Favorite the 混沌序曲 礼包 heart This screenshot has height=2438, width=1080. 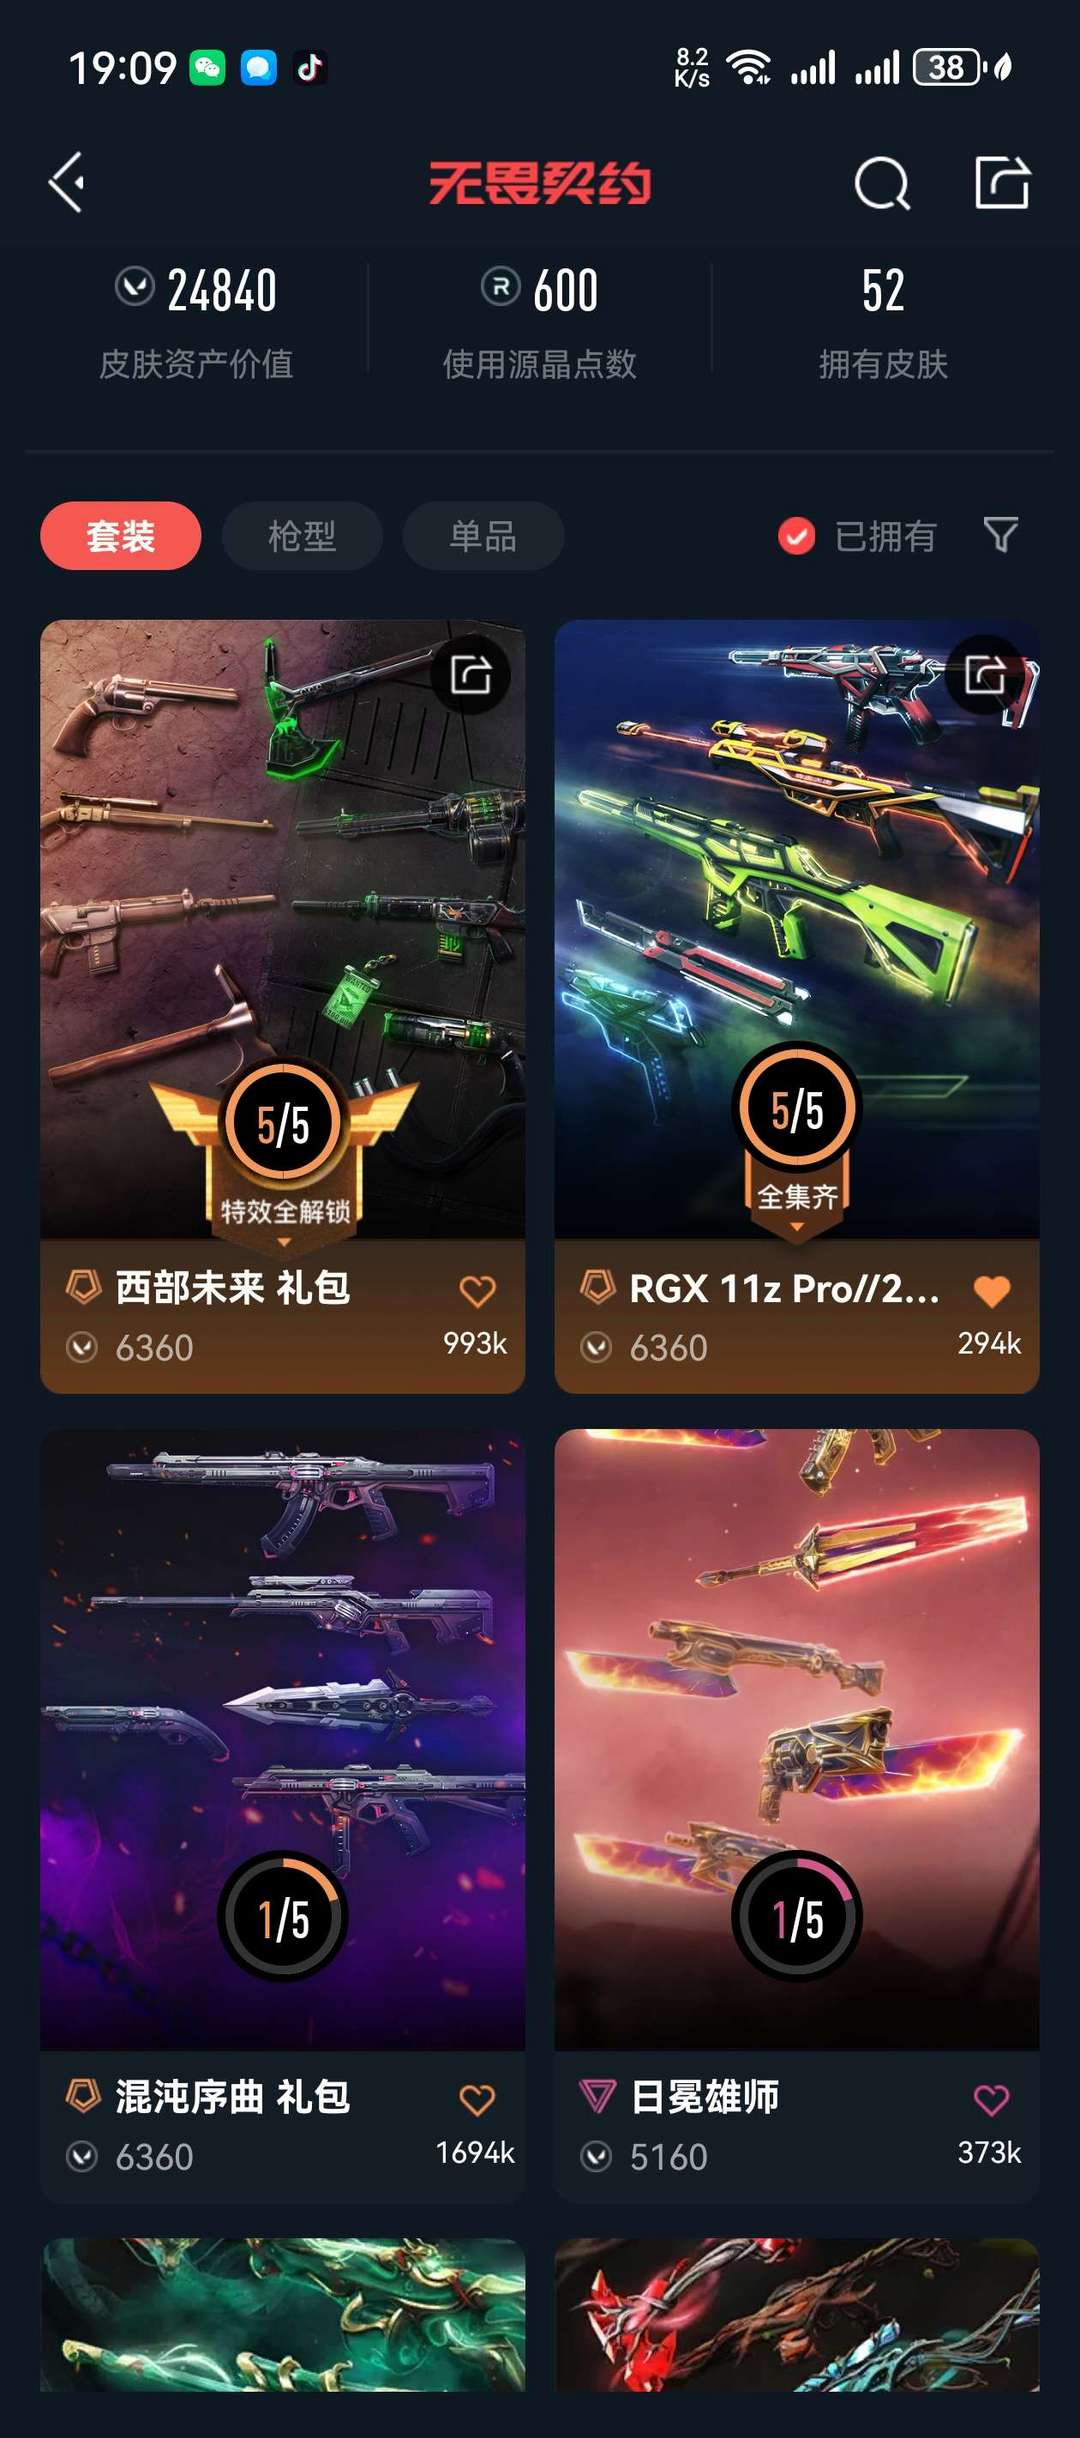[477, 2100]
